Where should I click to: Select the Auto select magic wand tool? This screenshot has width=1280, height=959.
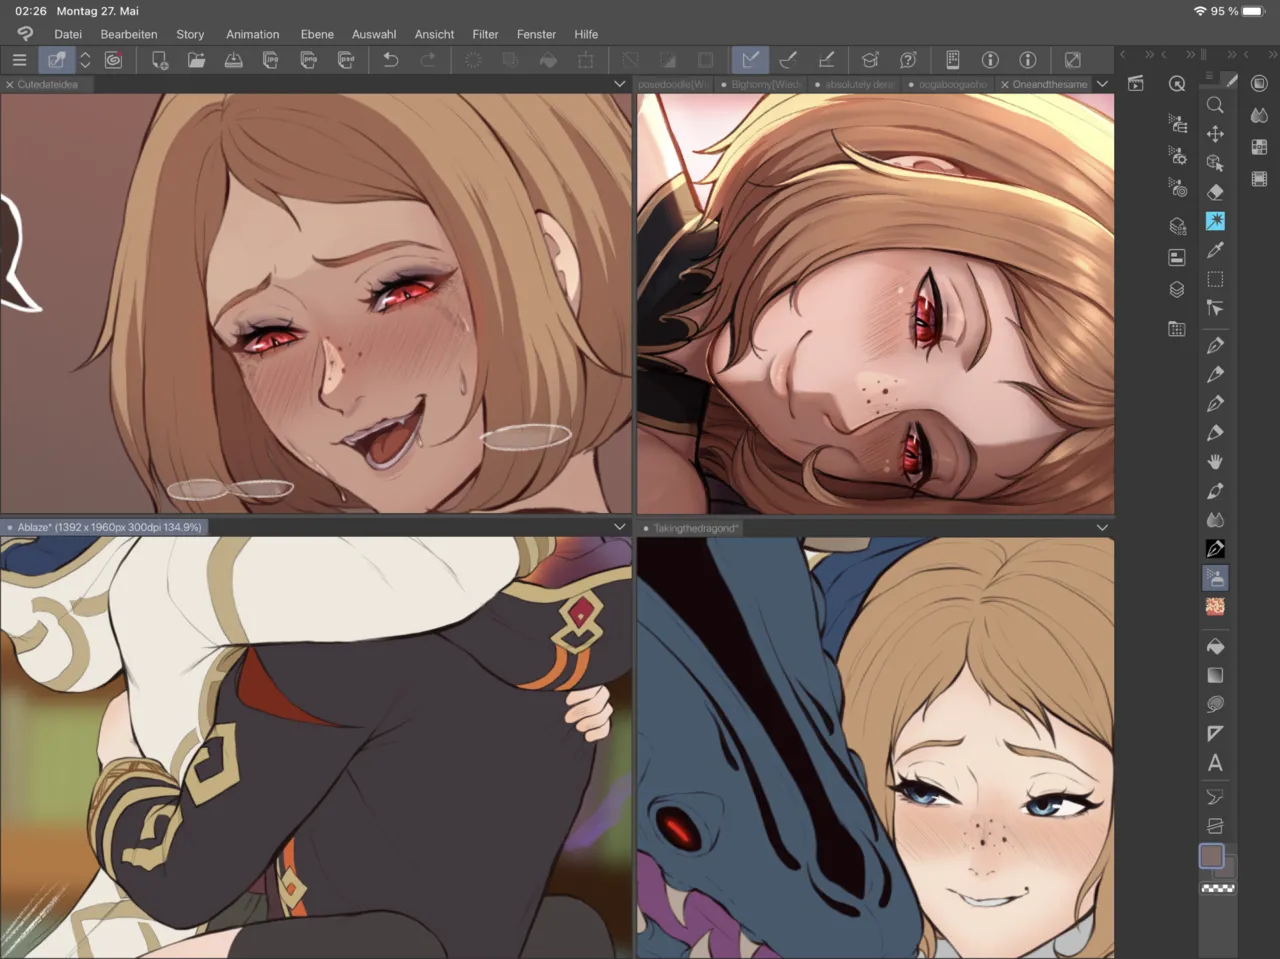click(1215, 221)
